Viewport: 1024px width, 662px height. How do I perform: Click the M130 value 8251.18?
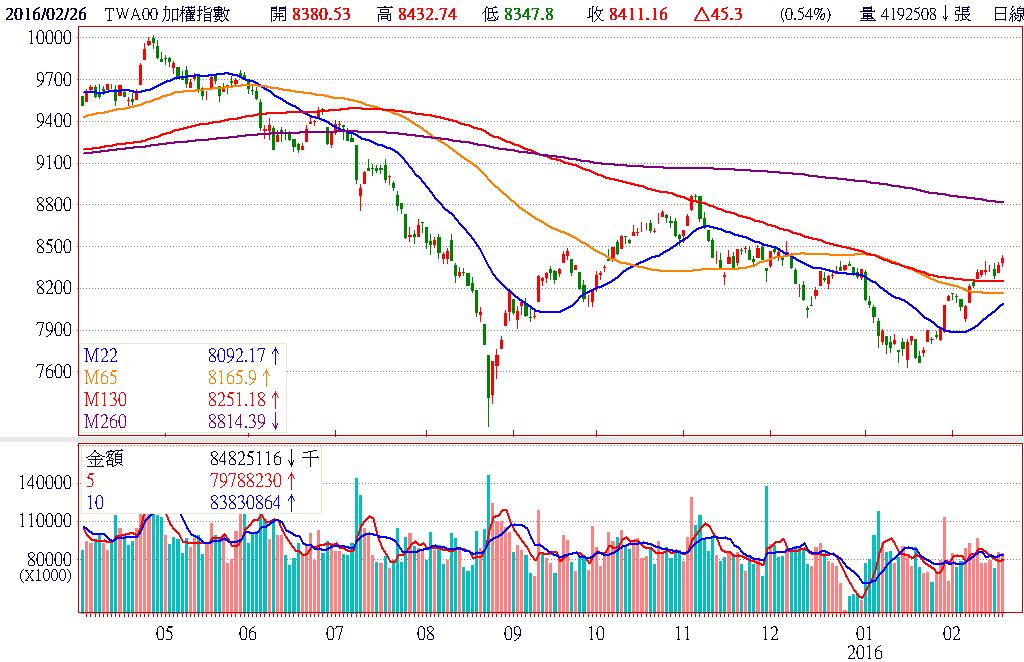point(237,399)
